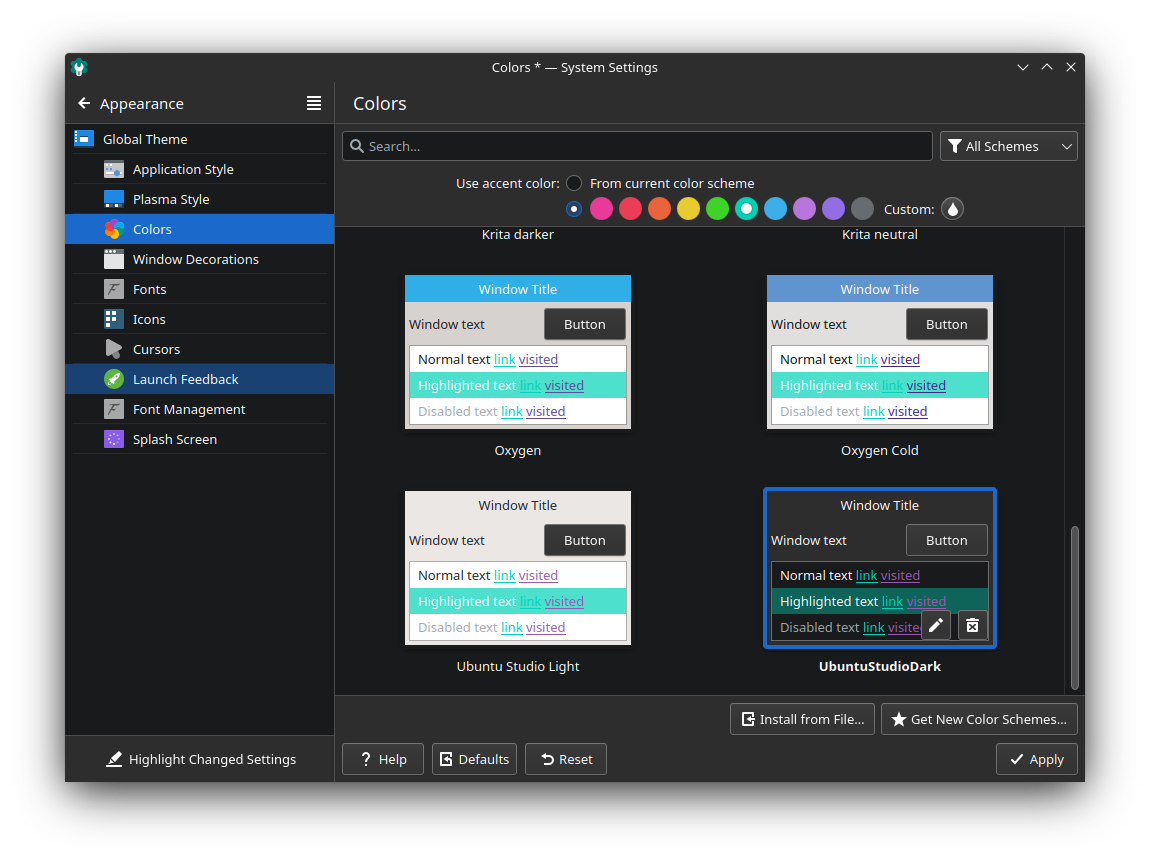Click the delete icon on UbuntuStudioDark scheme
1150x859 pixels.
pos(972,626)
